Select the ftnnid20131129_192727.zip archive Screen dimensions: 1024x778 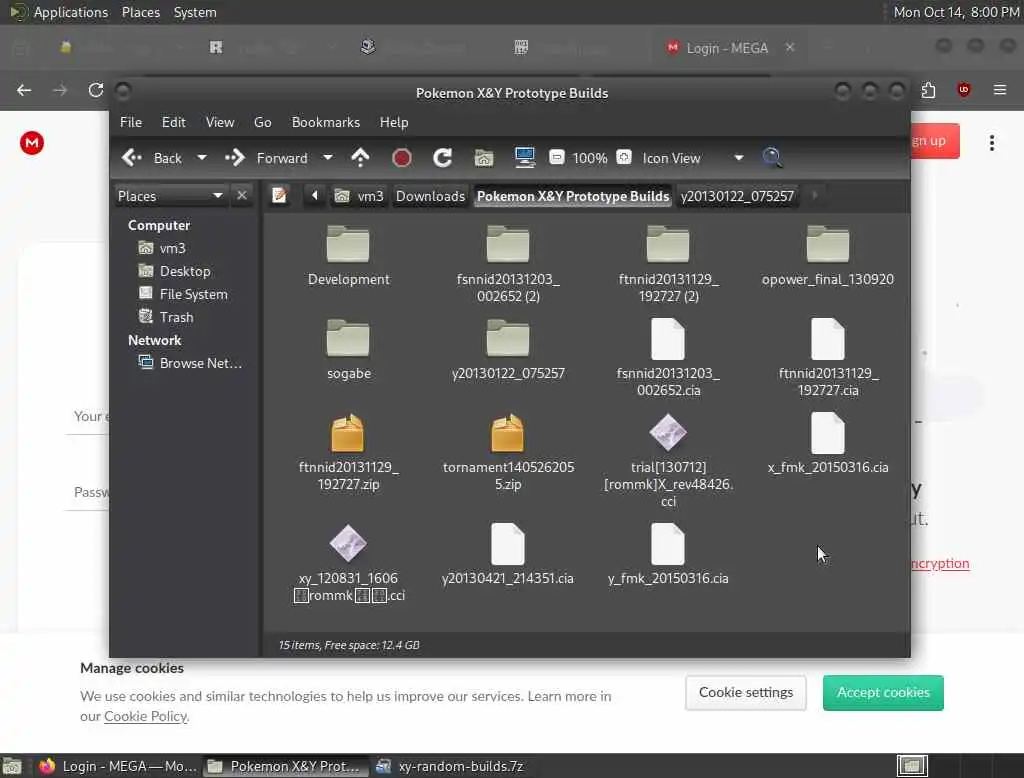tap(348, 451)
